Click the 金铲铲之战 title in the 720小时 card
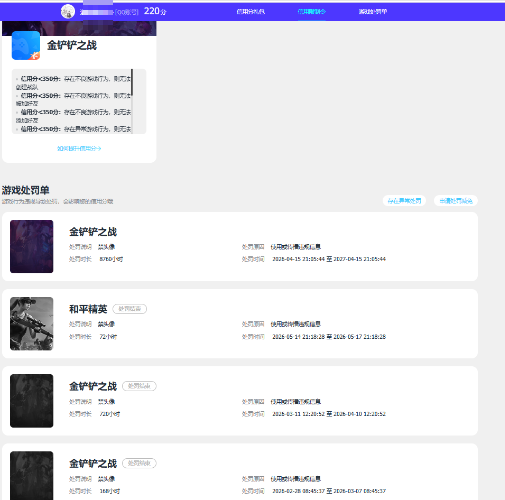Image resolution: width=505 pixels, height=500 pixels. (93, 386)
